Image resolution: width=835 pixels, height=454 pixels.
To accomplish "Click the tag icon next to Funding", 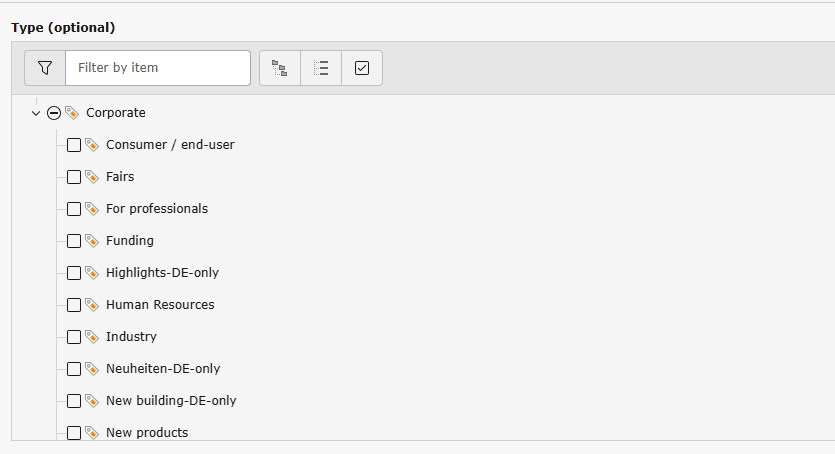I will coord(92,241).
